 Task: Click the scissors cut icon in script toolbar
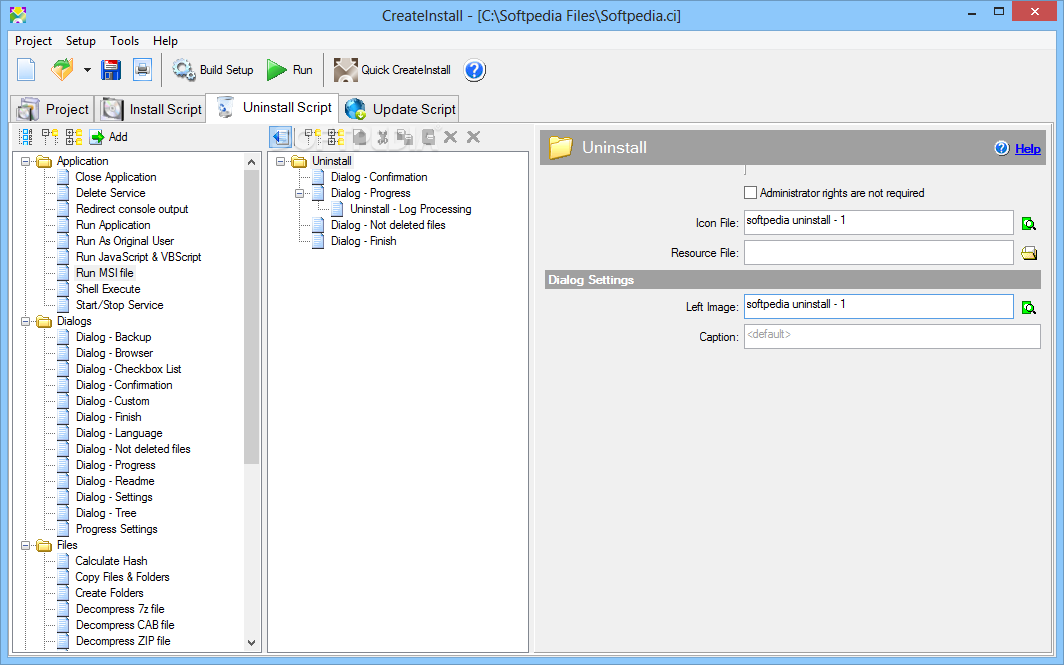pos(383,137)
